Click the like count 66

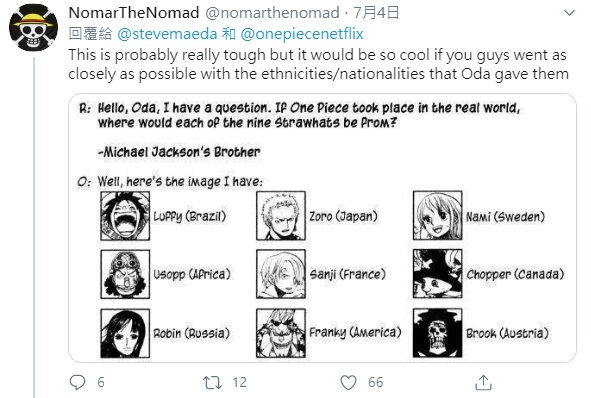click(375, 383)
